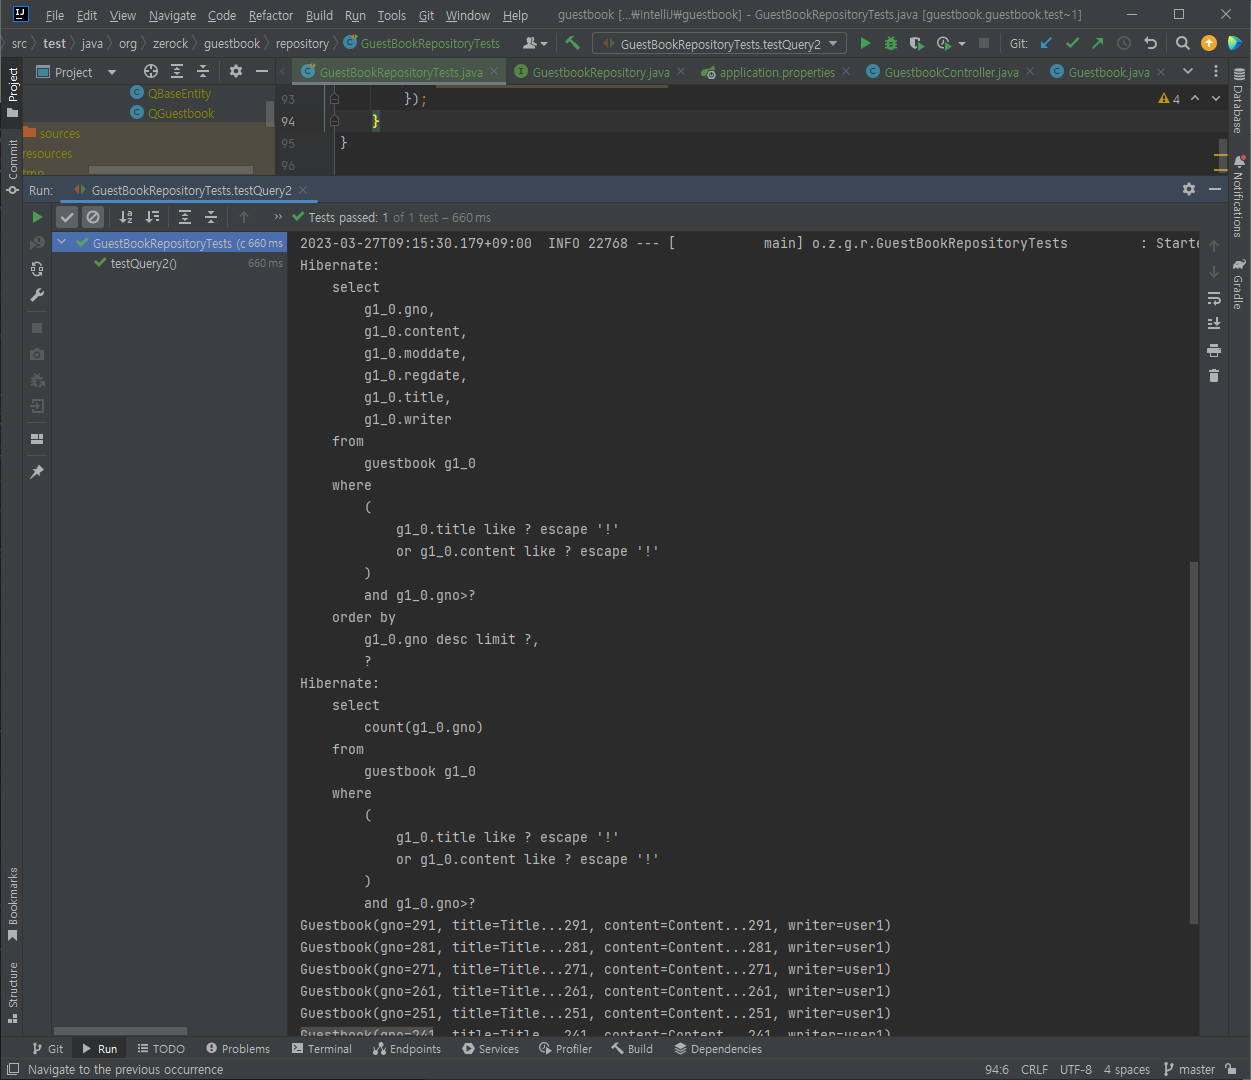Click the Git update project arrow icon

(1046, 43)
